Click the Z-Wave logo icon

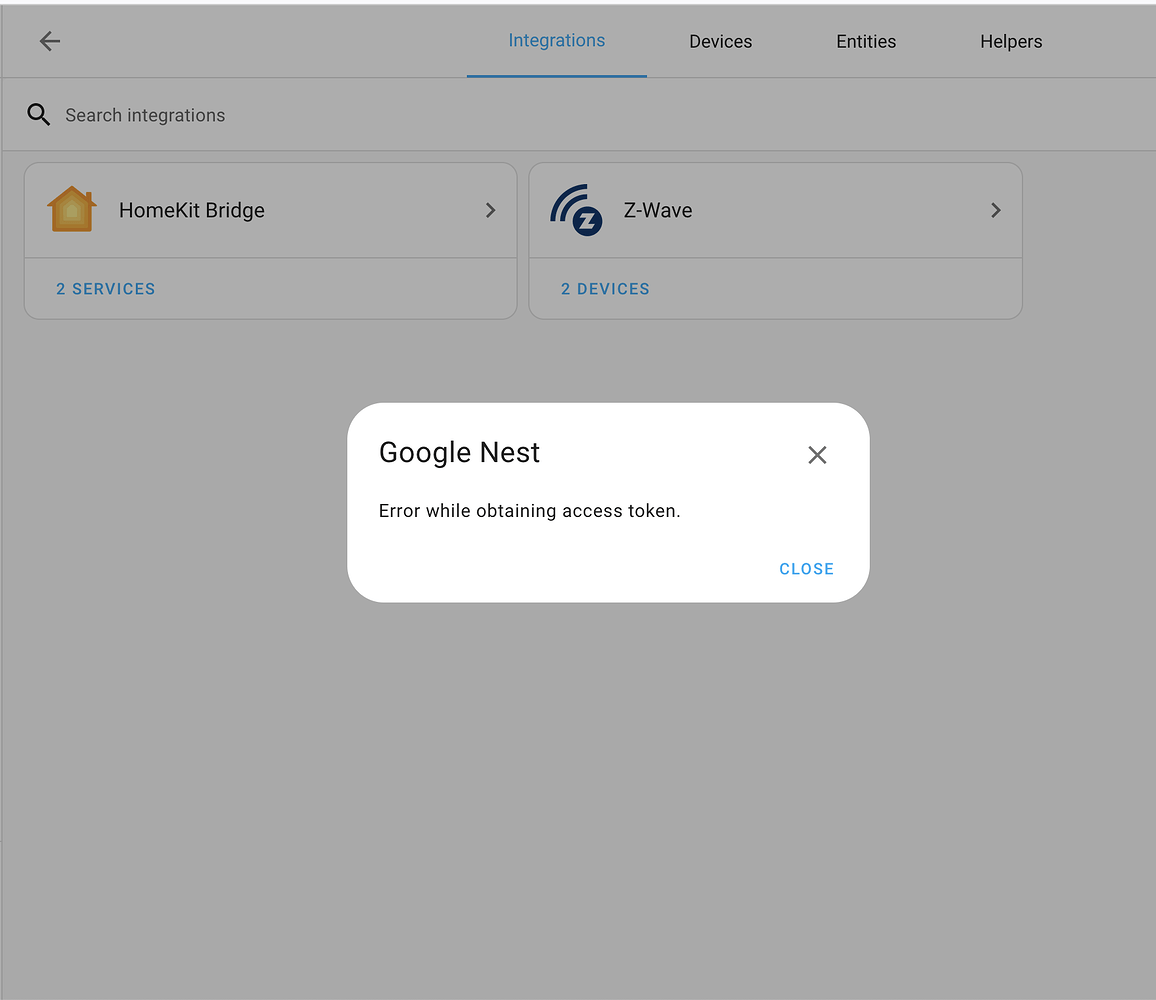(x=574, y=209)
